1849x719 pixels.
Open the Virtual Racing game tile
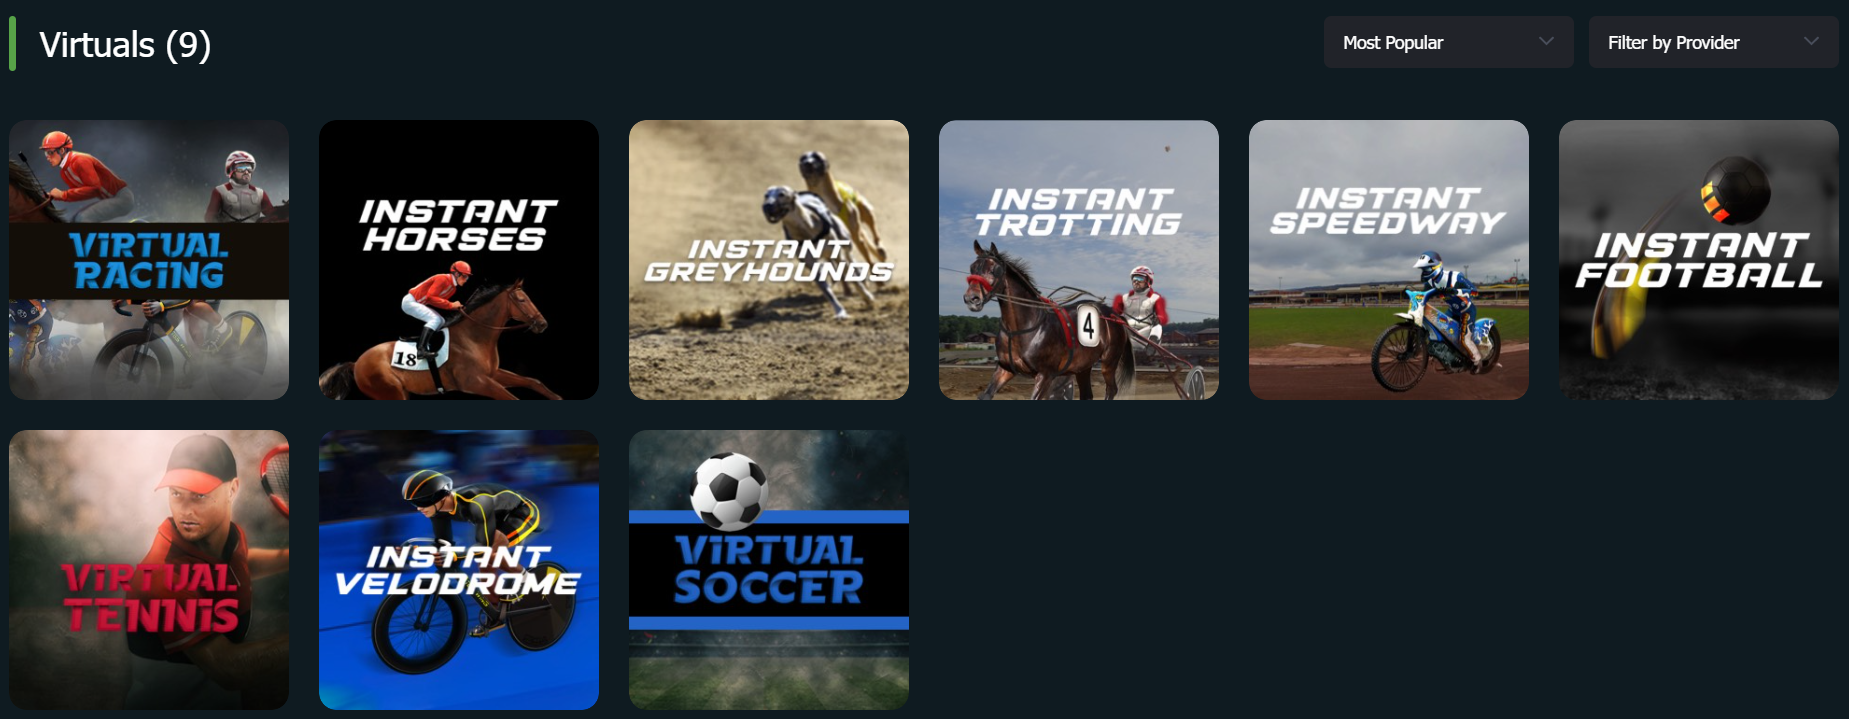pyautogui.click(x=149, y=260)
